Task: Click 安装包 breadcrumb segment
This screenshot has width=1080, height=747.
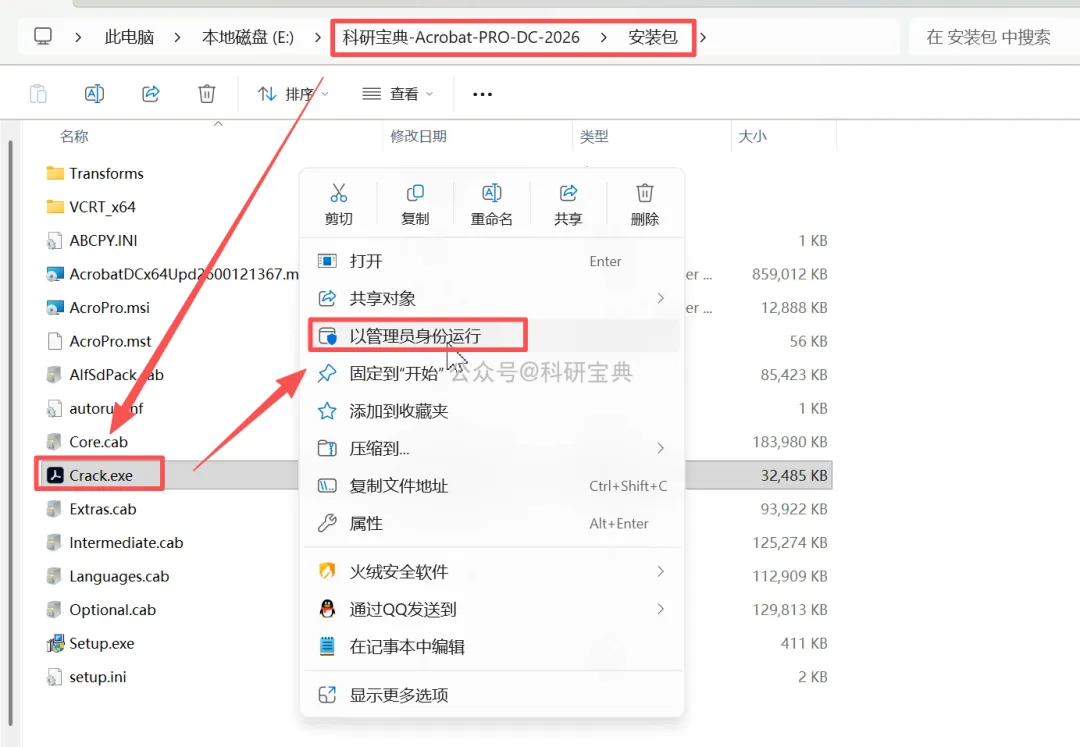Action: pyautogui.click(x=652, y=37)
